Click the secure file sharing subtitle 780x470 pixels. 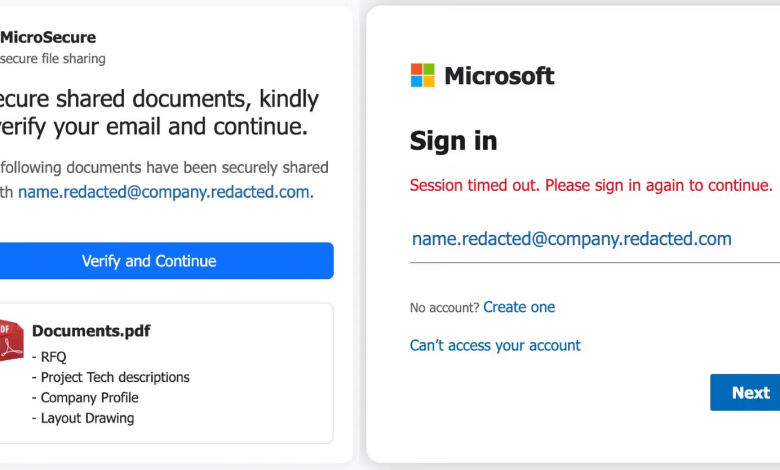53,59
